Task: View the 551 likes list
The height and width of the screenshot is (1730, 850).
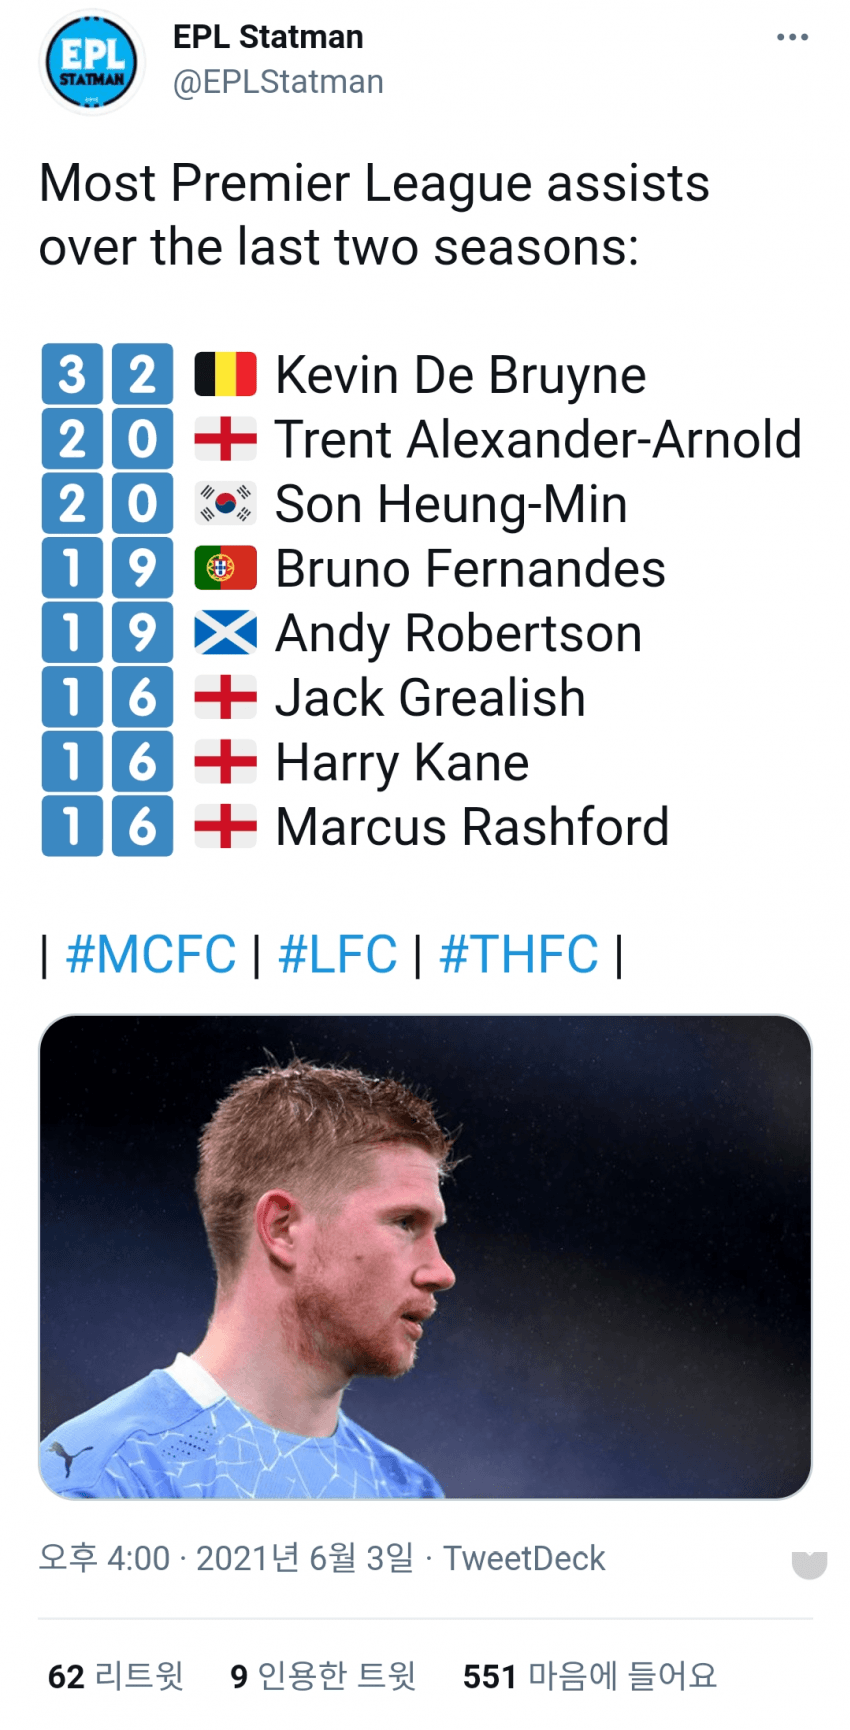Action: [590, 1676]
